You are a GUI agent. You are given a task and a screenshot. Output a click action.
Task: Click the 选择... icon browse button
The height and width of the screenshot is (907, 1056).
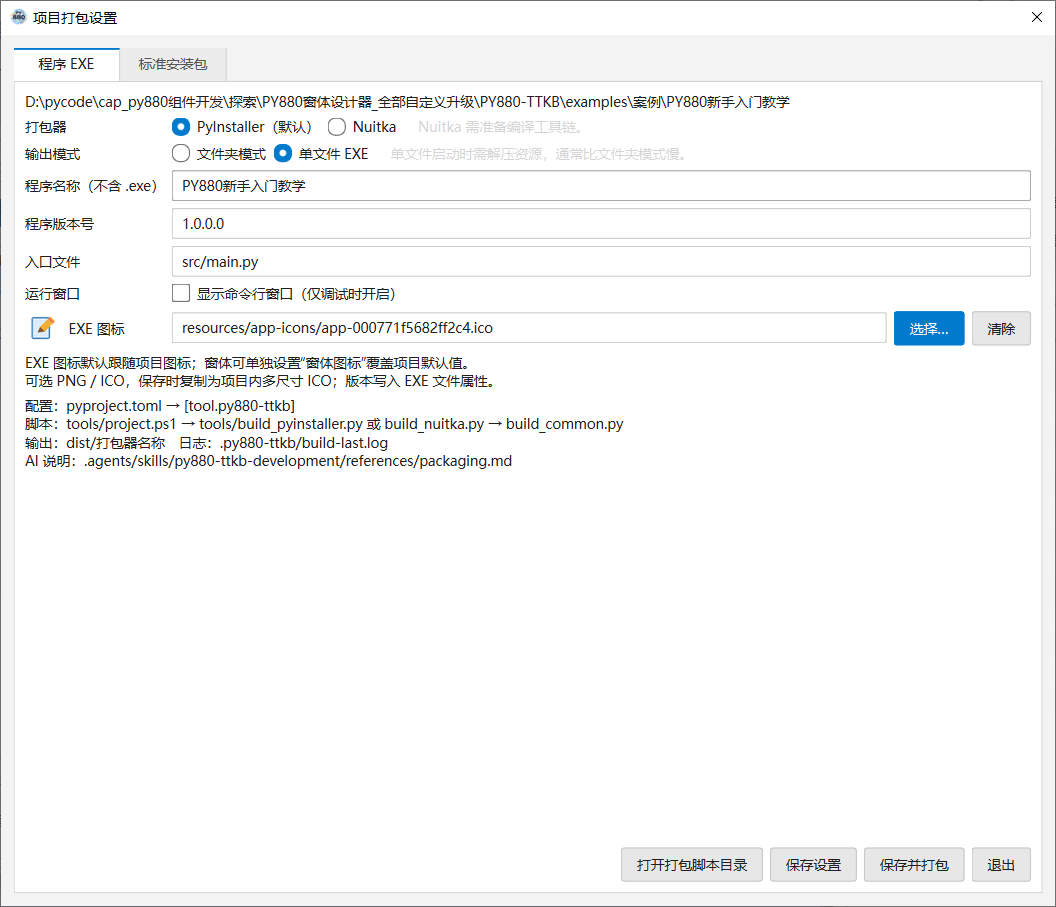(x=929, y=329)
